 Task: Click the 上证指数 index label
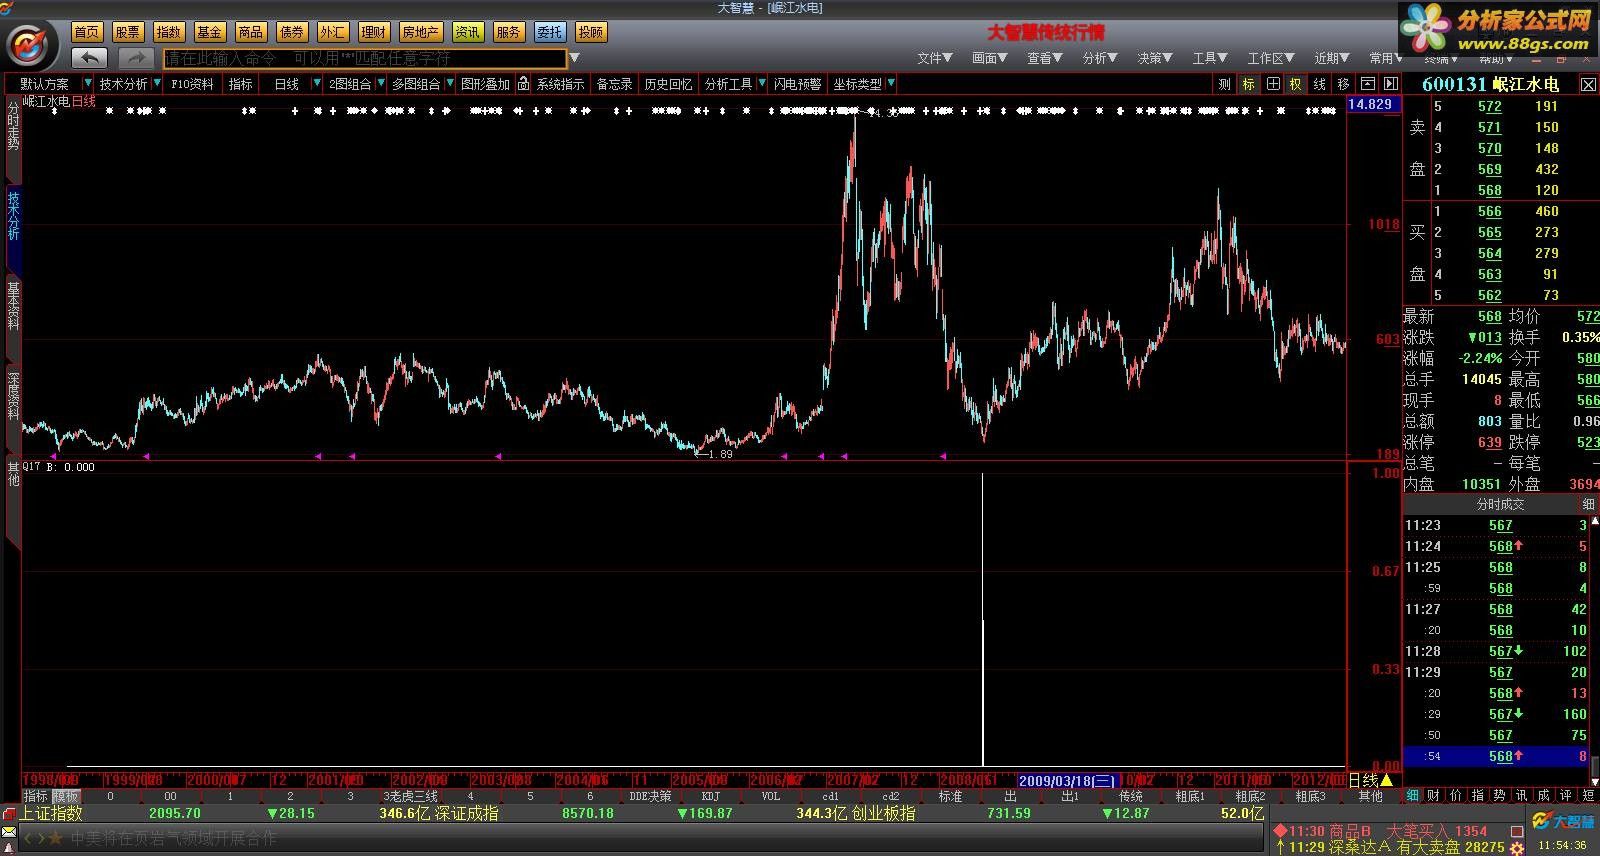[x=51, y=814]
